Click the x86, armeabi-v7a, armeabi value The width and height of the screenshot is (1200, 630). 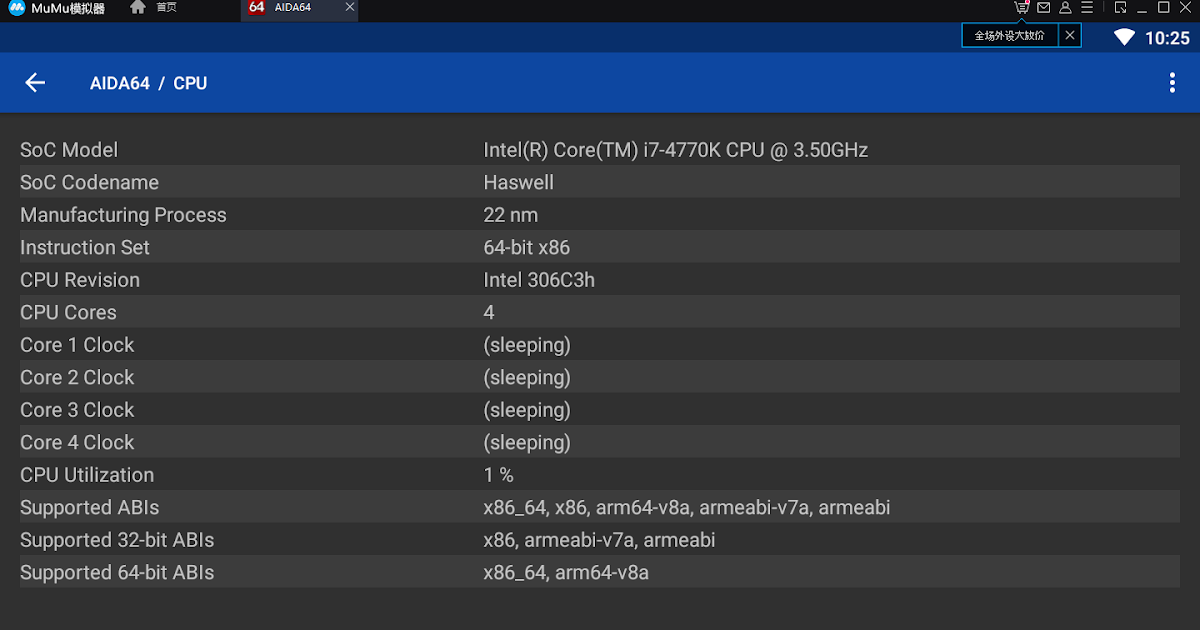click(x=599, y=540)
